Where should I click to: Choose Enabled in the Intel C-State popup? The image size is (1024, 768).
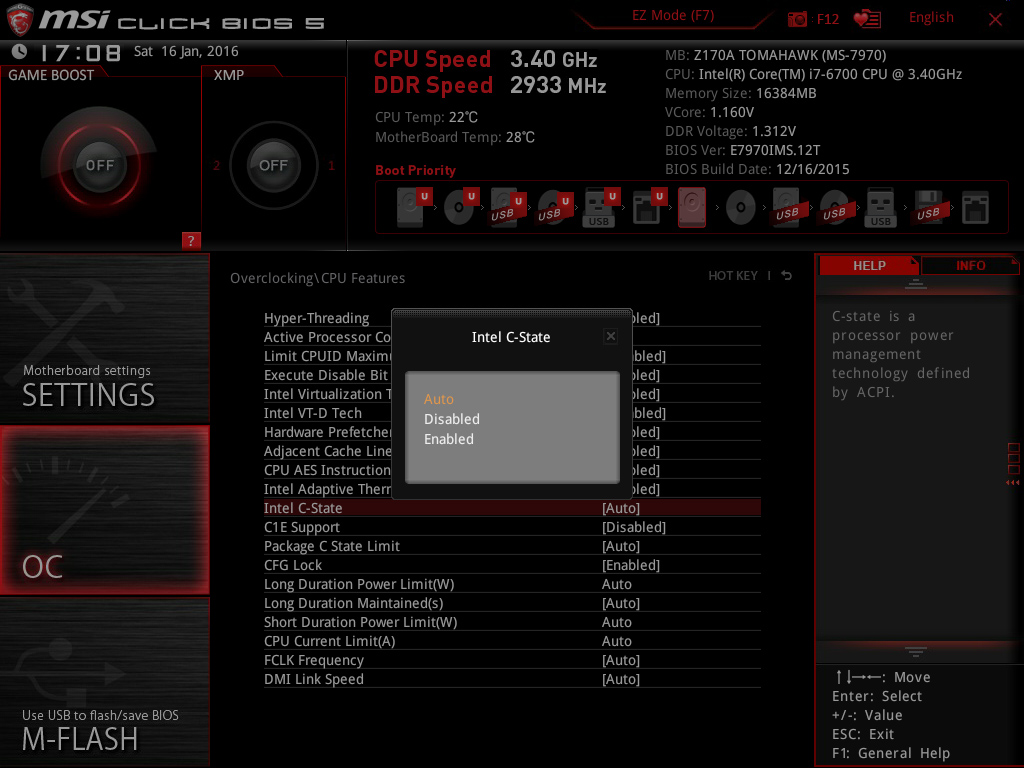coord(449,440)
